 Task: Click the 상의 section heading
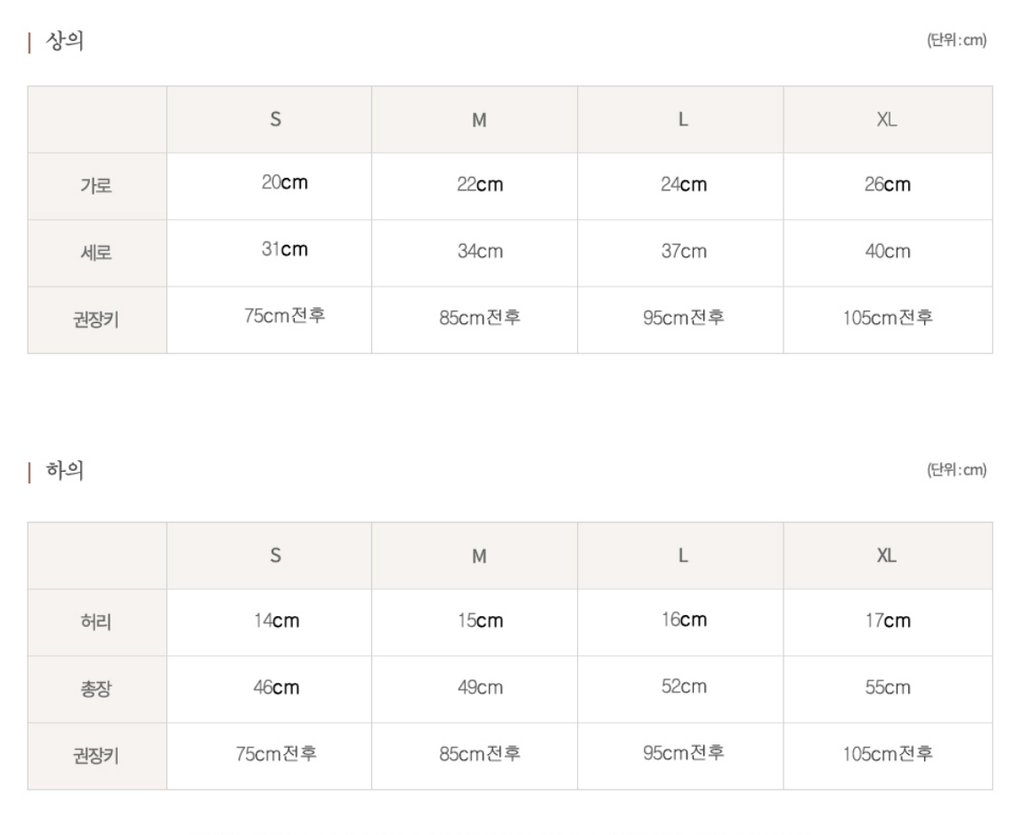tap(64, 42)
